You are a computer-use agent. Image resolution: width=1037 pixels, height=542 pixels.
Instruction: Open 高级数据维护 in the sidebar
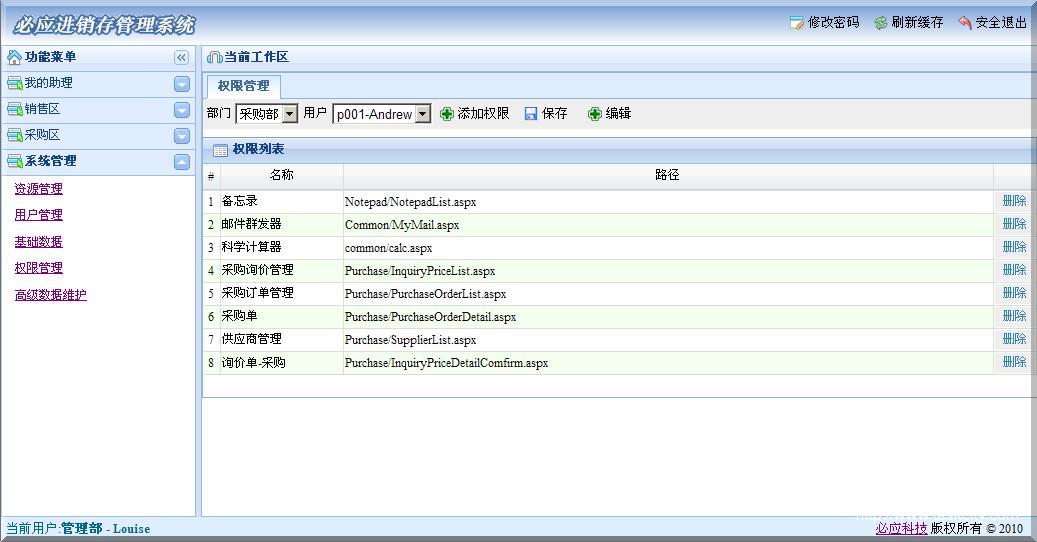point(50,295)
